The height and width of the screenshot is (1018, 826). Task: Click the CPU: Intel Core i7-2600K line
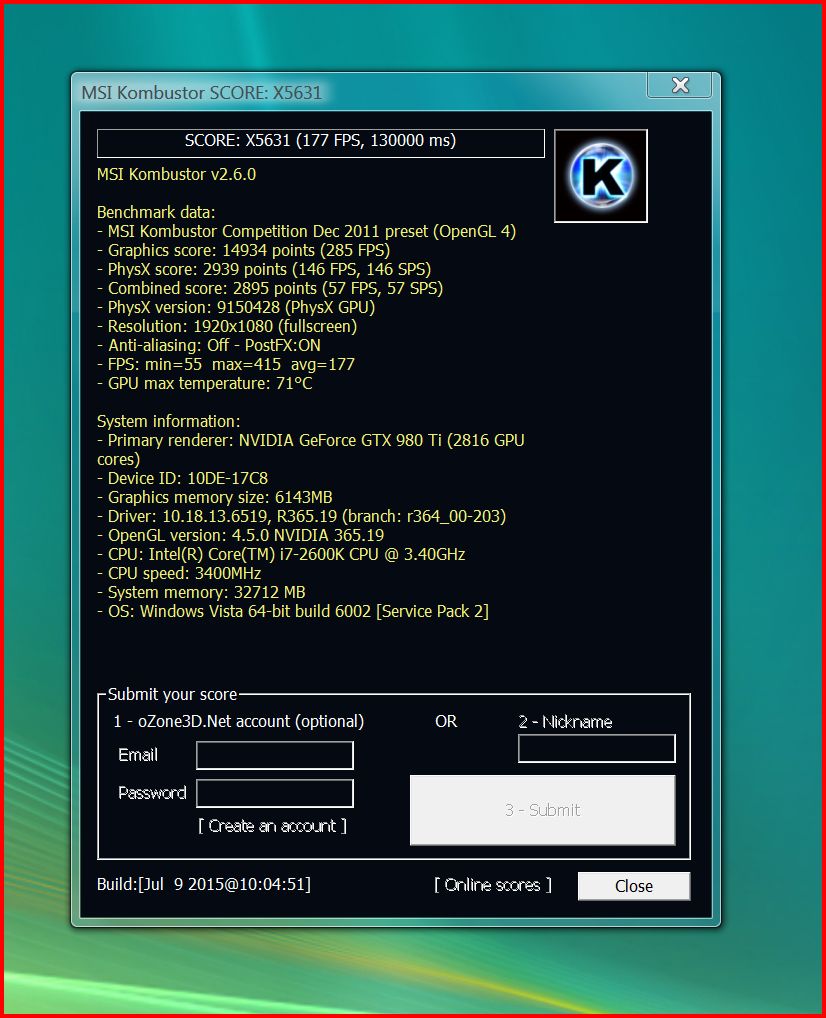(x=281, y=554)
